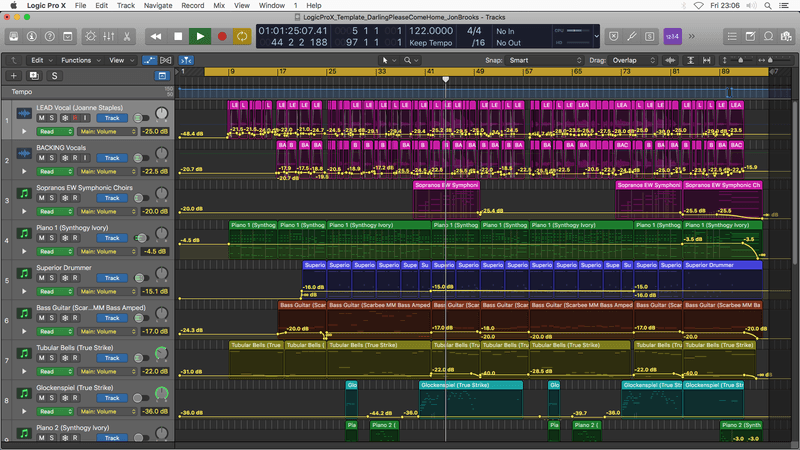The image size is (800, 450).
Task: Open the Track menu
Action: (x=126, y=6)
